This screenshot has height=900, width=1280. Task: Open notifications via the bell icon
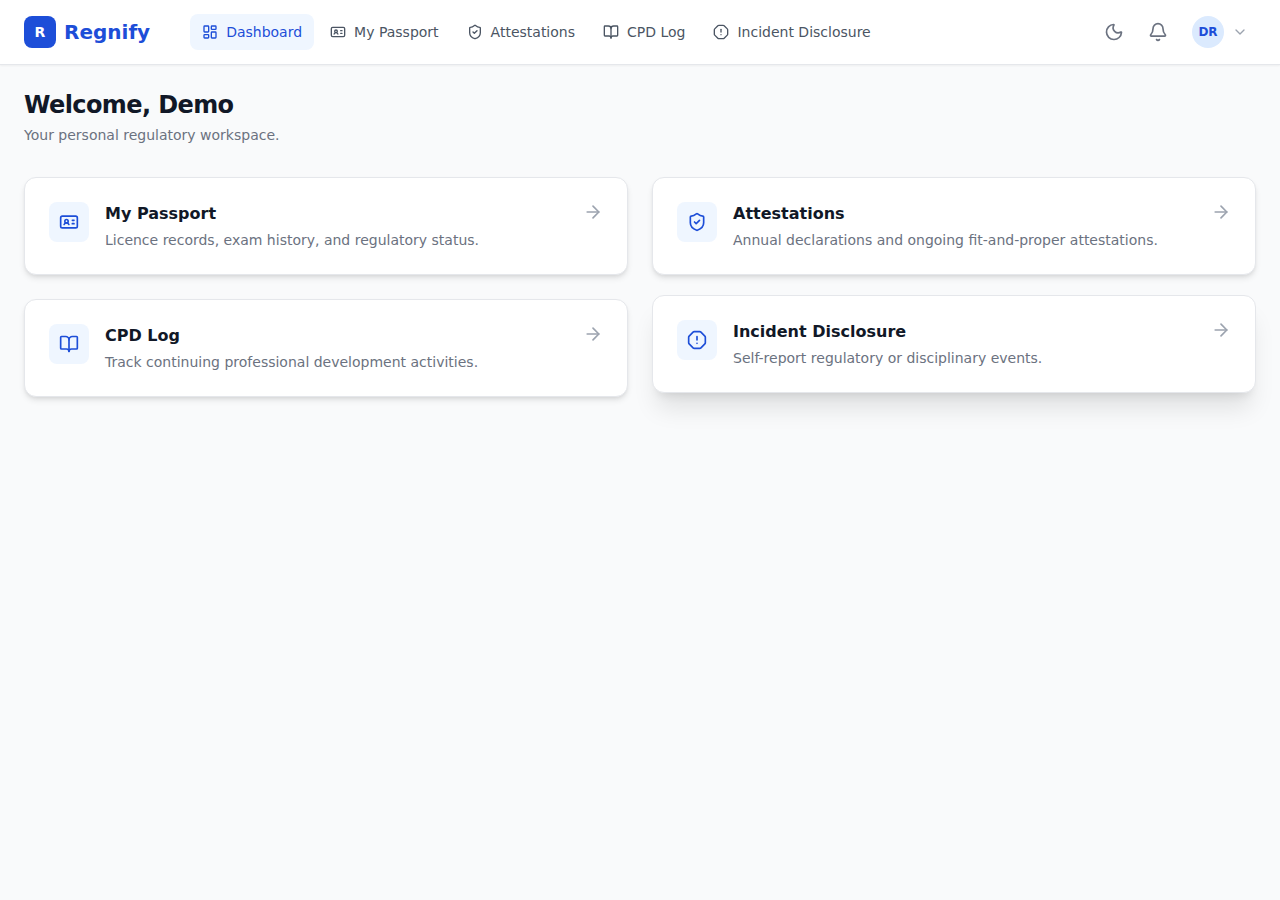pos(1158,32)
